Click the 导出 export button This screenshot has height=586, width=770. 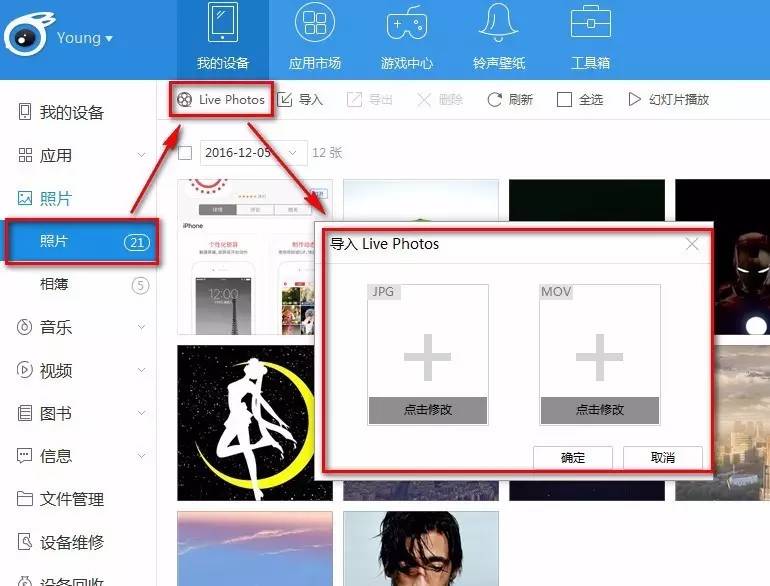[370, 100]
